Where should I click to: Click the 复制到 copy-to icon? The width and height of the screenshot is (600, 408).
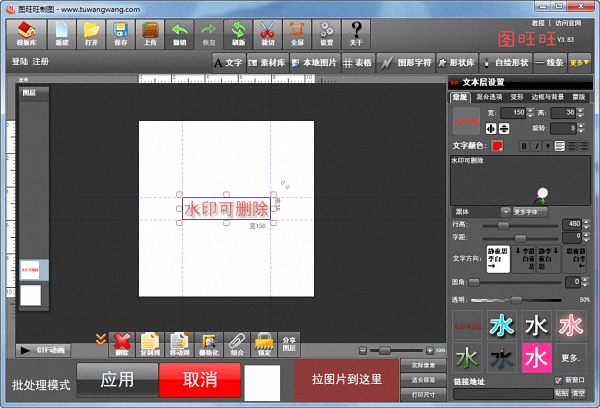point(150,343)
